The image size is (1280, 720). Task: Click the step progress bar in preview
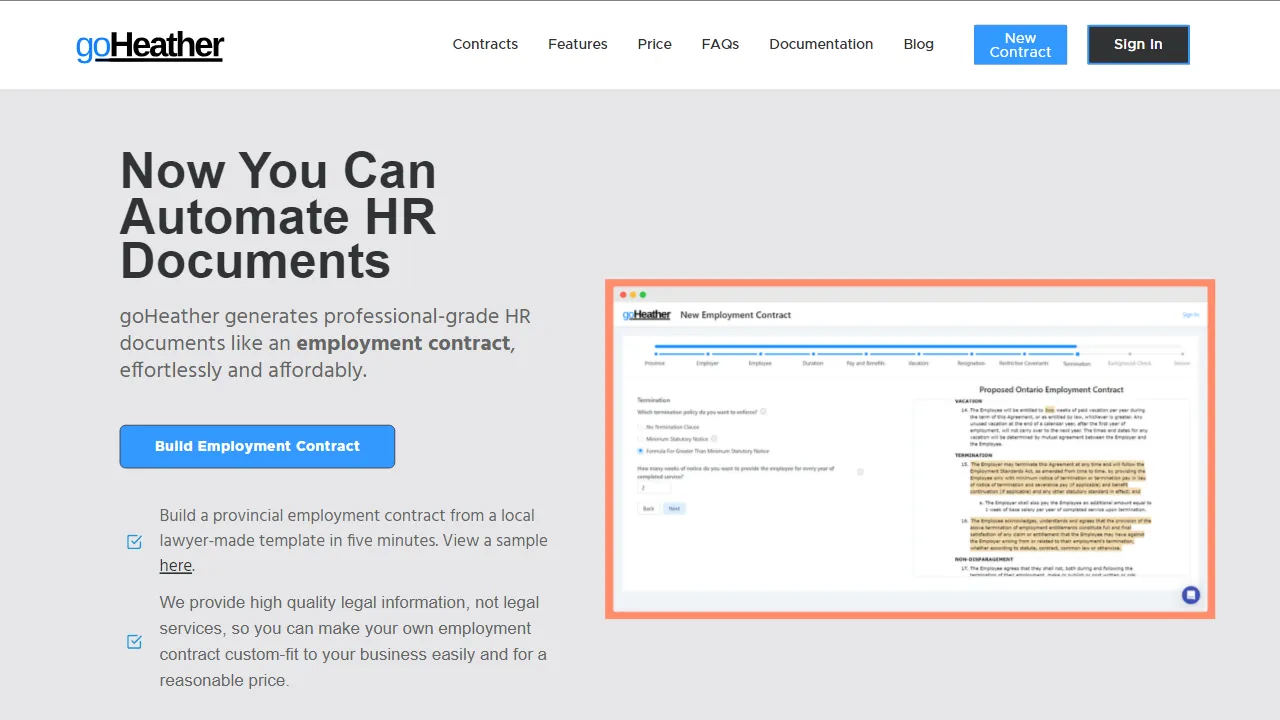920,350
